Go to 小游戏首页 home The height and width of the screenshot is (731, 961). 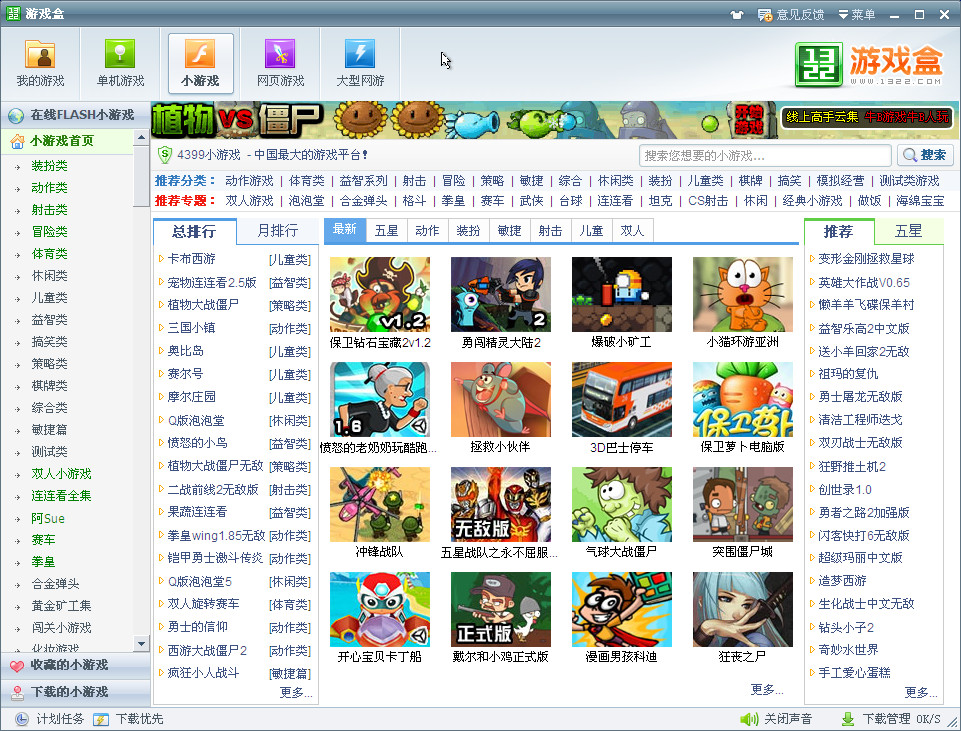pyautogui.click(x=61, y=141)
